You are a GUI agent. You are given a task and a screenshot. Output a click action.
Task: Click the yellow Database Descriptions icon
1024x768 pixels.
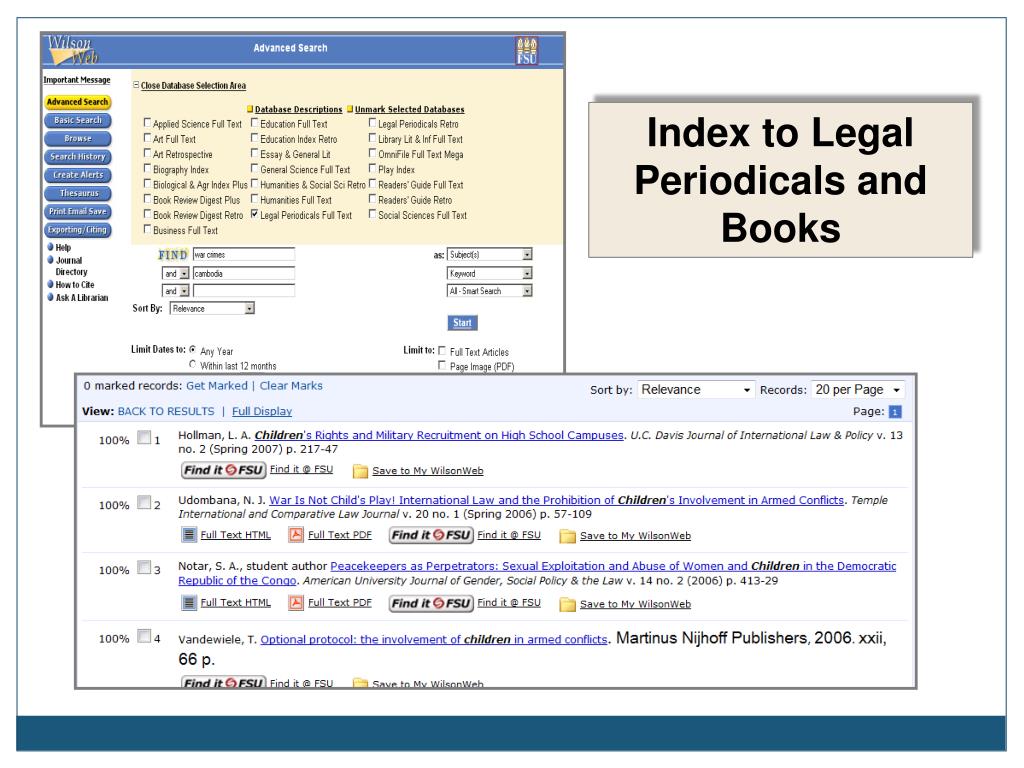click(250, 109)
